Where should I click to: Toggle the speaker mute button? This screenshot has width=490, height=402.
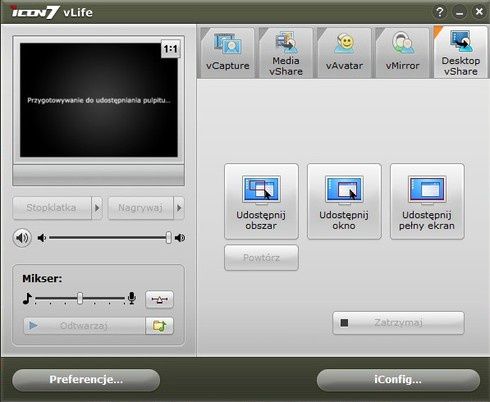point(22,238)
